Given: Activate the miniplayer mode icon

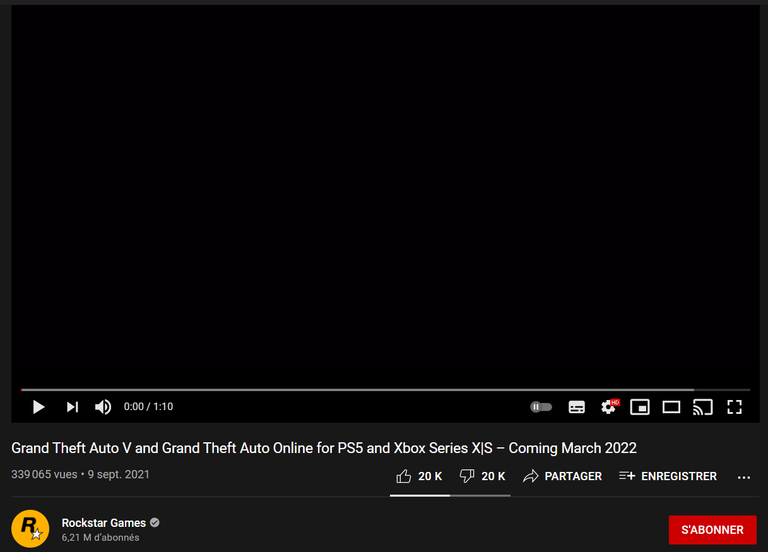Looking at the screenshot, I should (x=640, y=407).
